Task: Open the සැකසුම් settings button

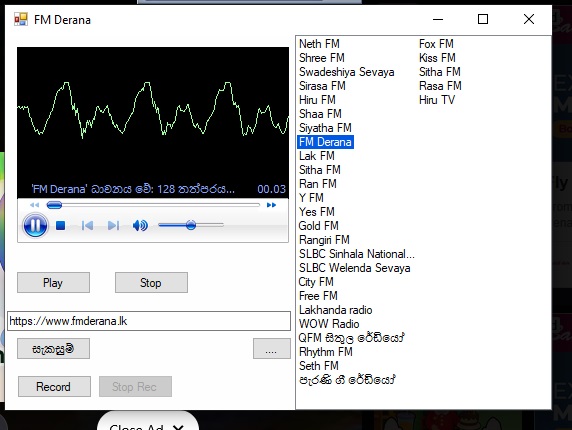Action: point(53,349)
